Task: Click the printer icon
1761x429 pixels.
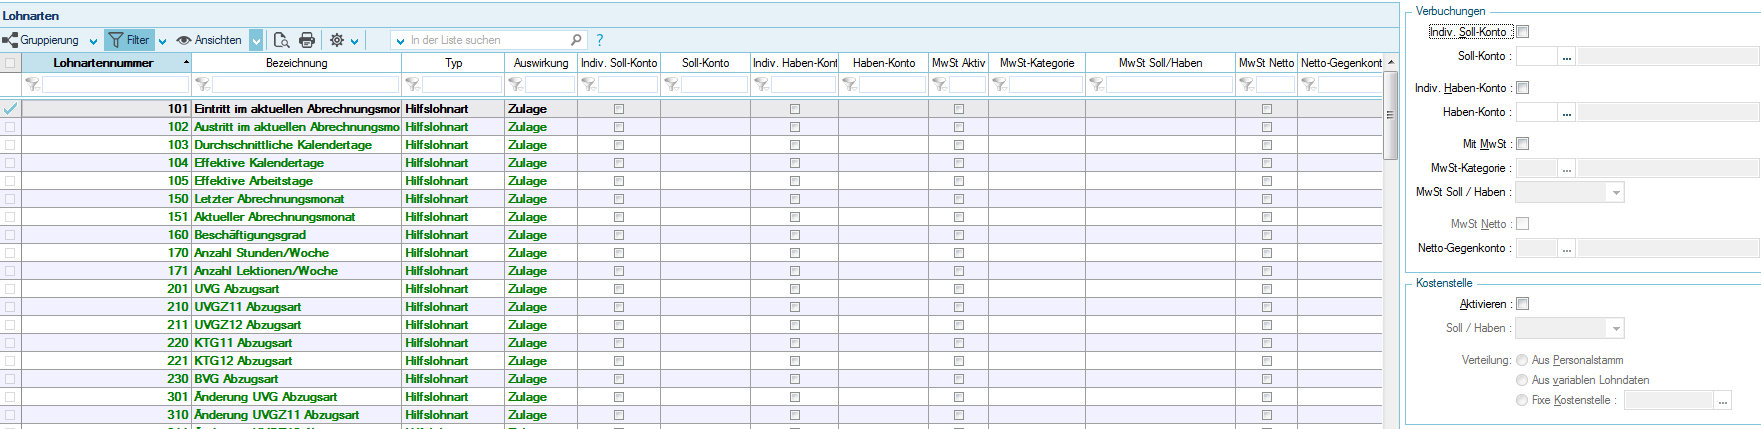Action: (307, 40)
